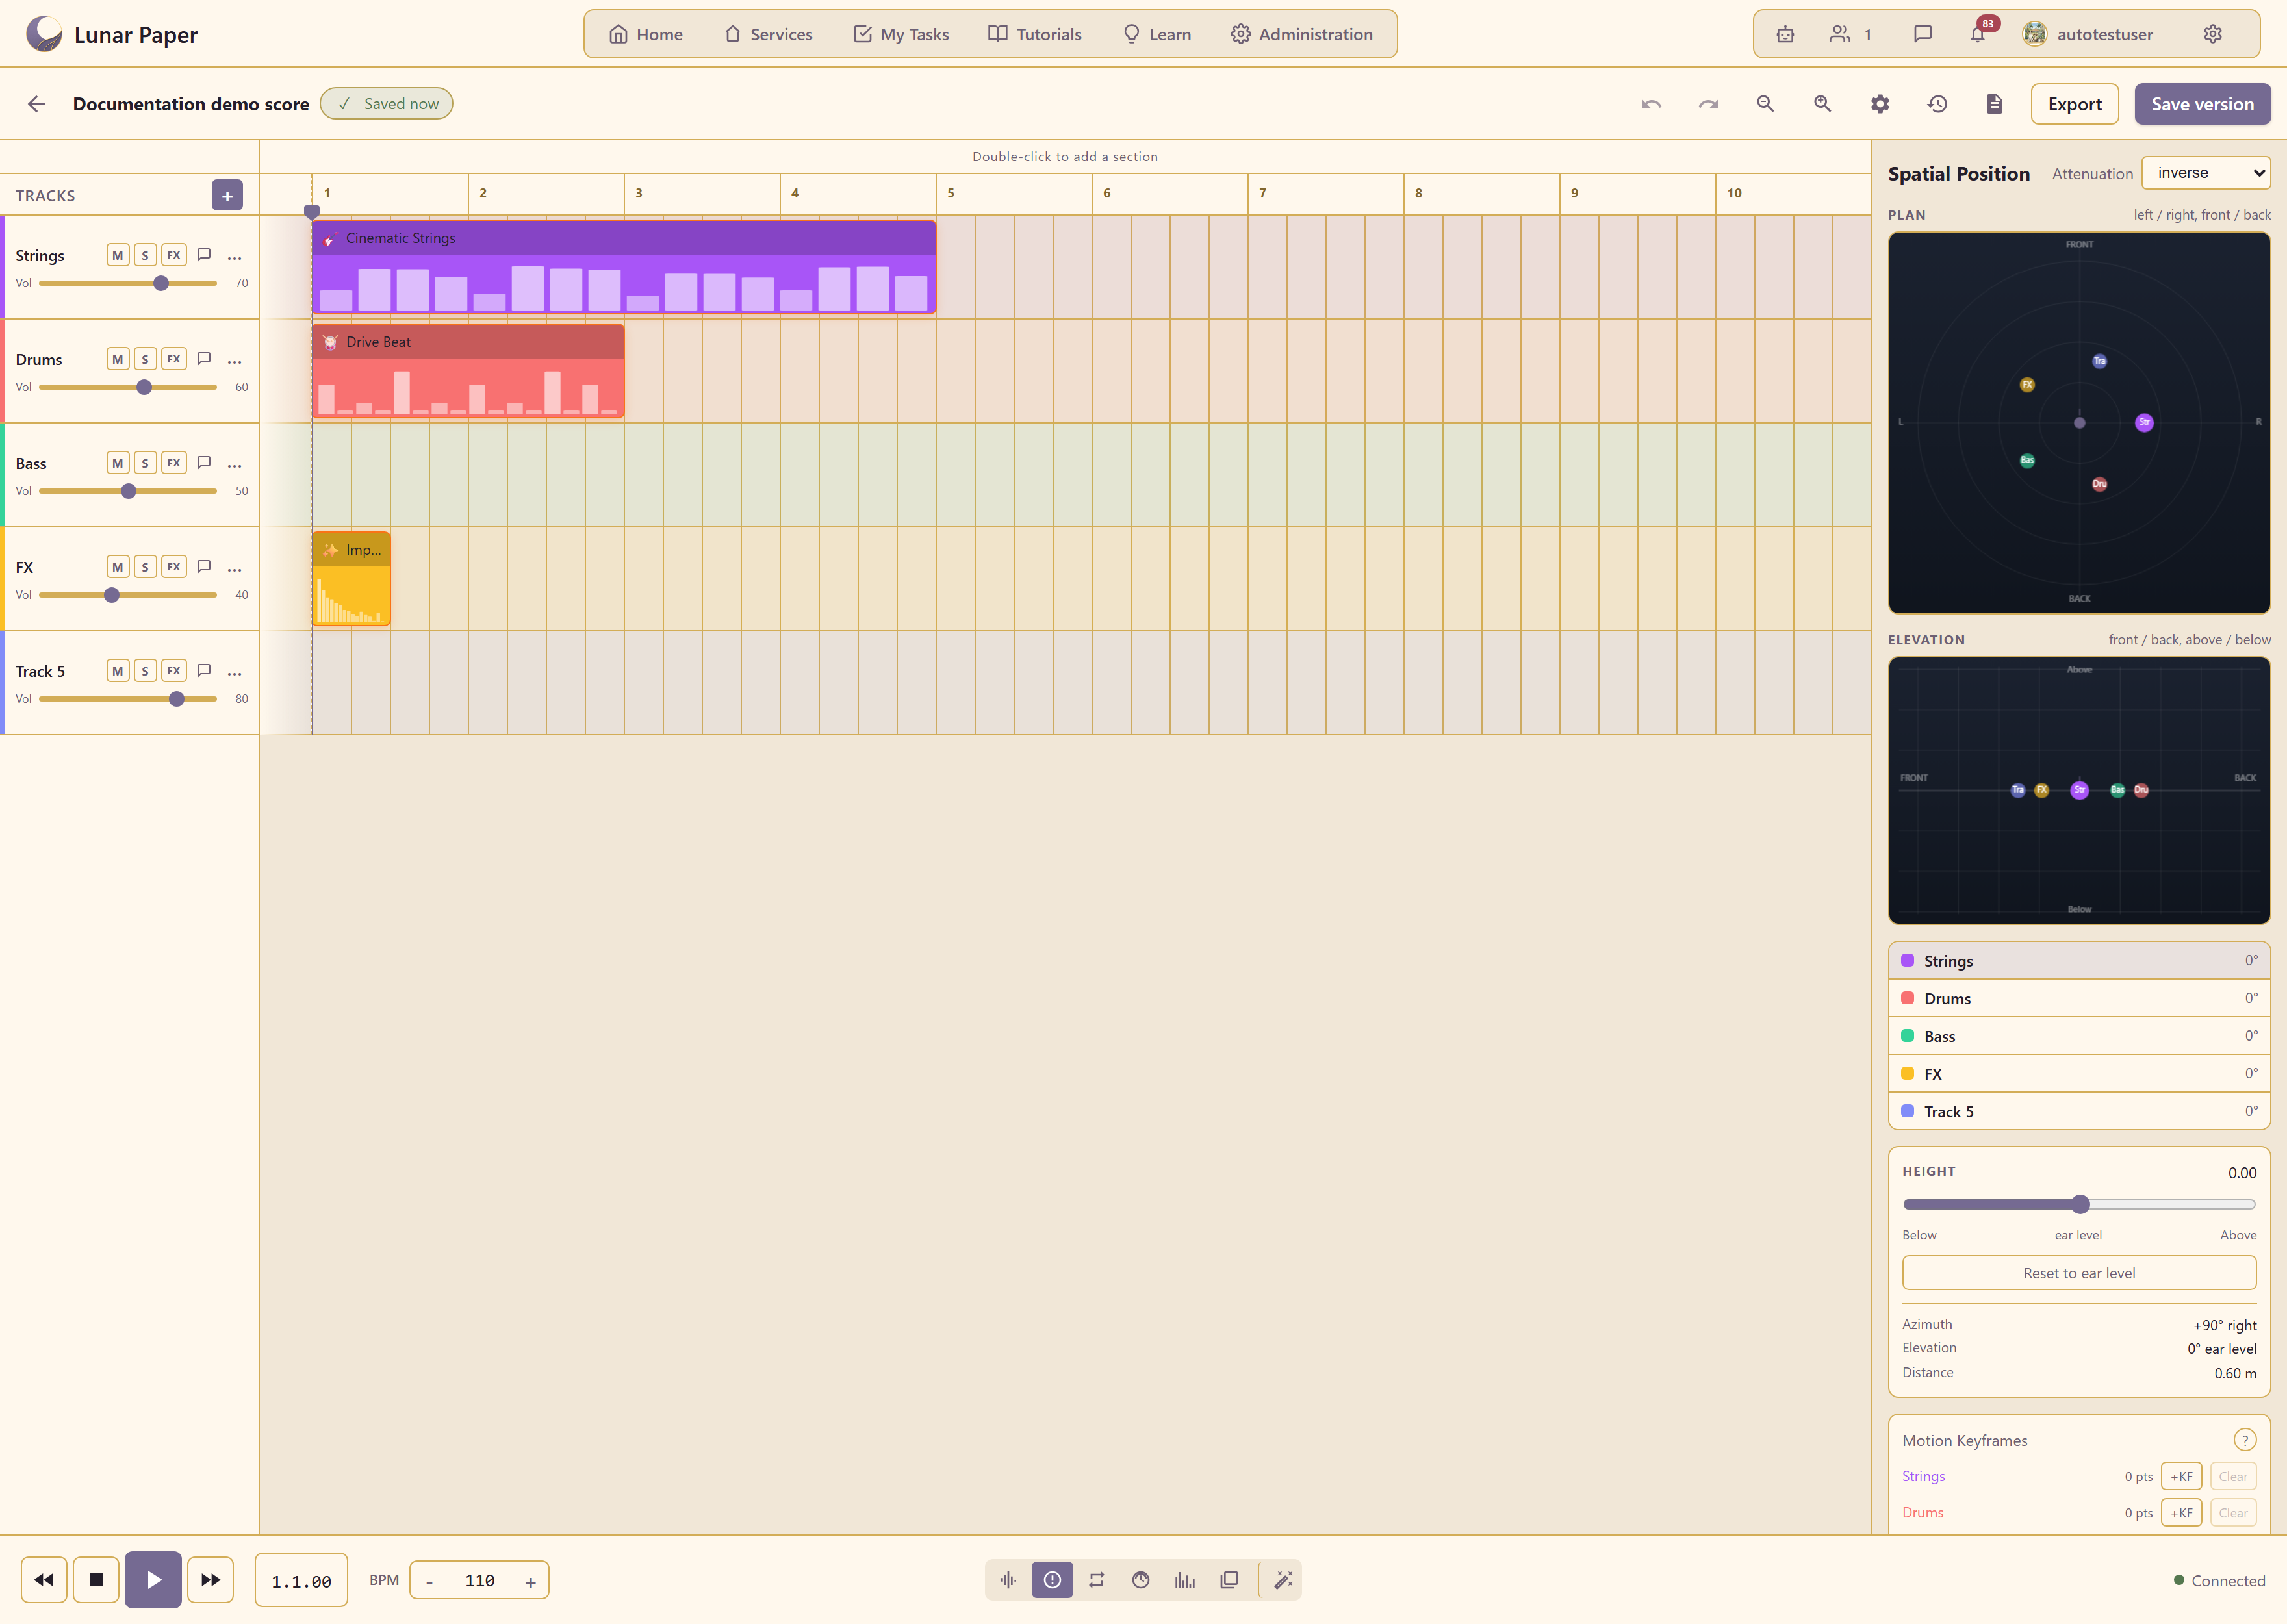Go to the Home menu
Viewport: 2287px width, 1624px height.
646,34
